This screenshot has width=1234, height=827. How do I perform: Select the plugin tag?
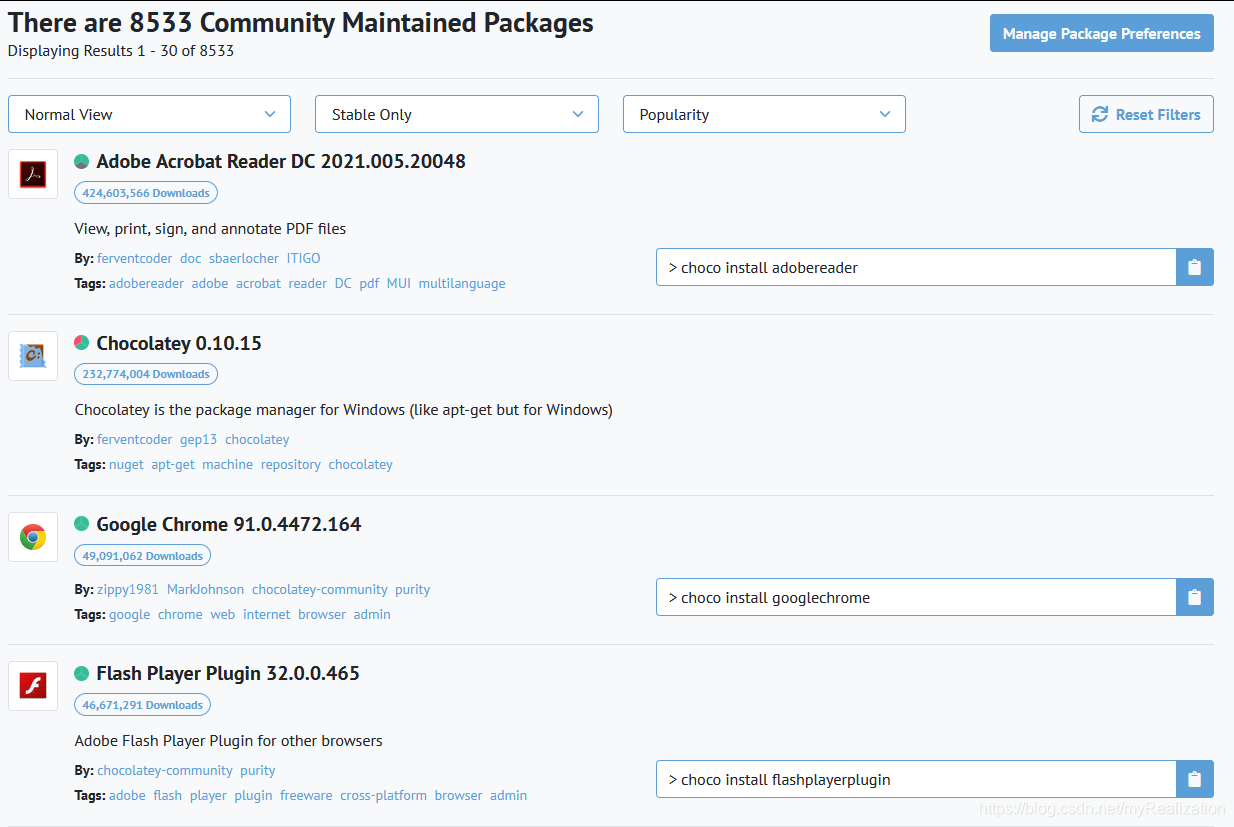pyautogui.click(x=254, y=795)
